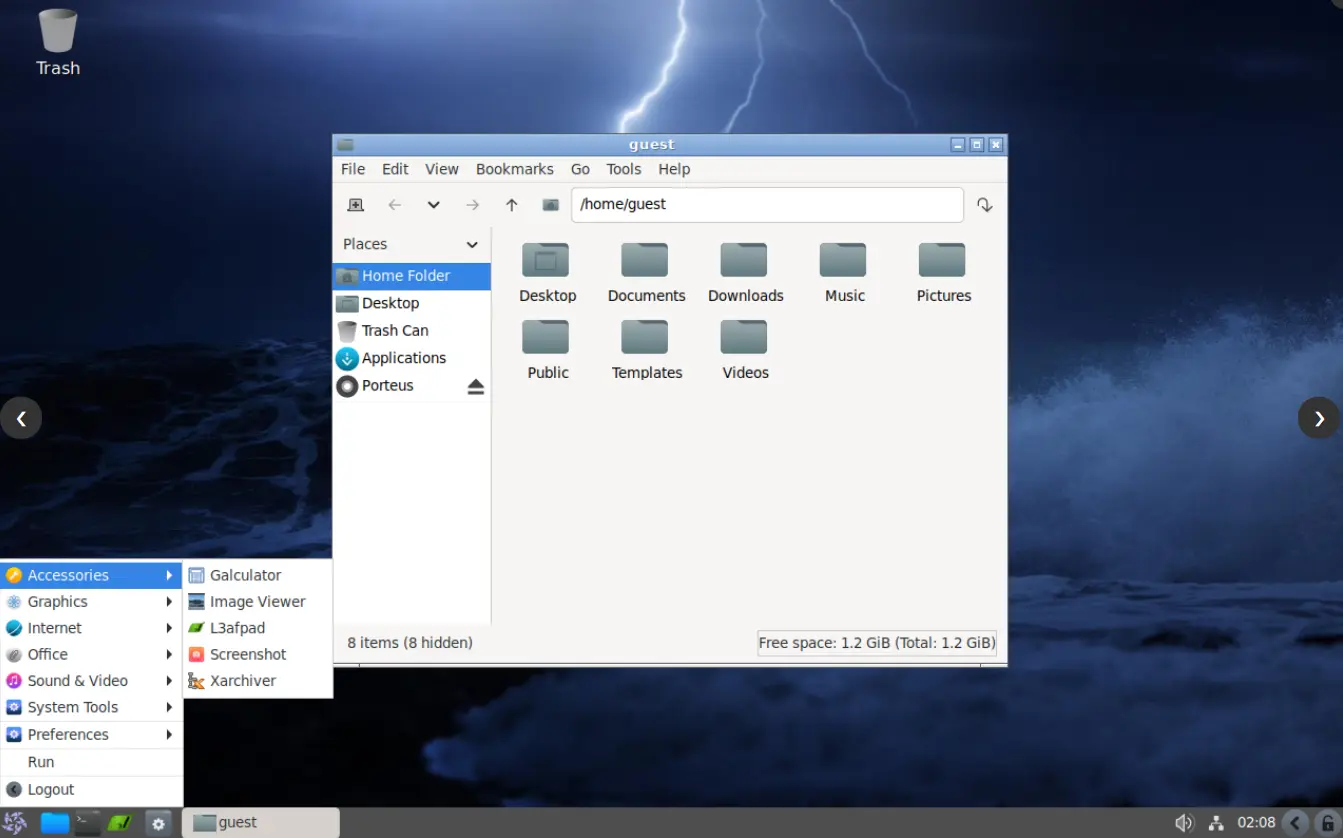
Task: Open the Tools menu
Action: (x=623, y=169)
